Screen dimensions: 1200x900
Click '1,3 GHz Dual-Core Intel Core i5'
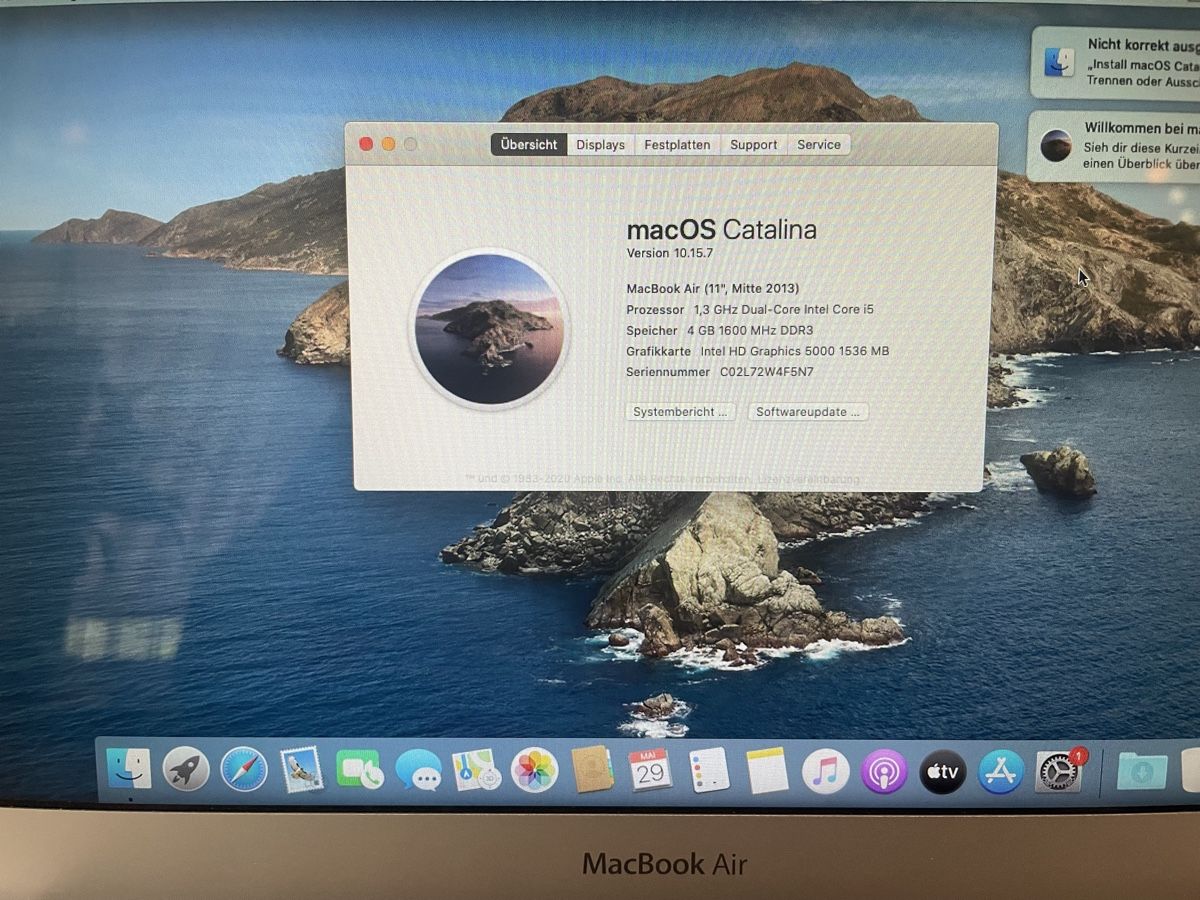[784, 310]
